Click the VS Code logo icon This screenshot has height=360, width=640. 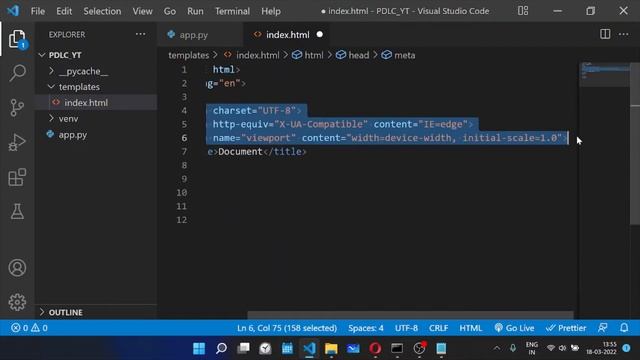pyautogui.click(x=13, y=11)
